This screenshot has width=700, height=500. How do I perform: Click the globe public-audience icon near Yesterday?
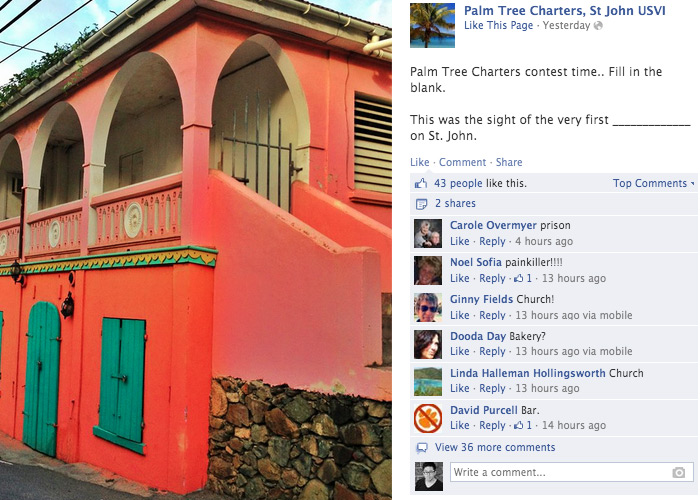[x=598, y=25]
